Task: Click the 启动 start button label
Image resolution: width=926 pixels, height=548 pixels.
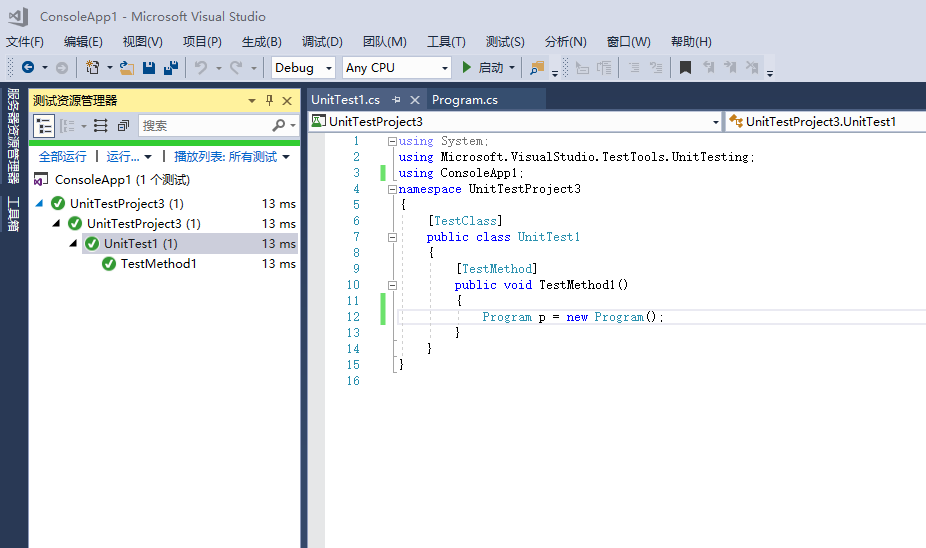Action: (491, 67)
